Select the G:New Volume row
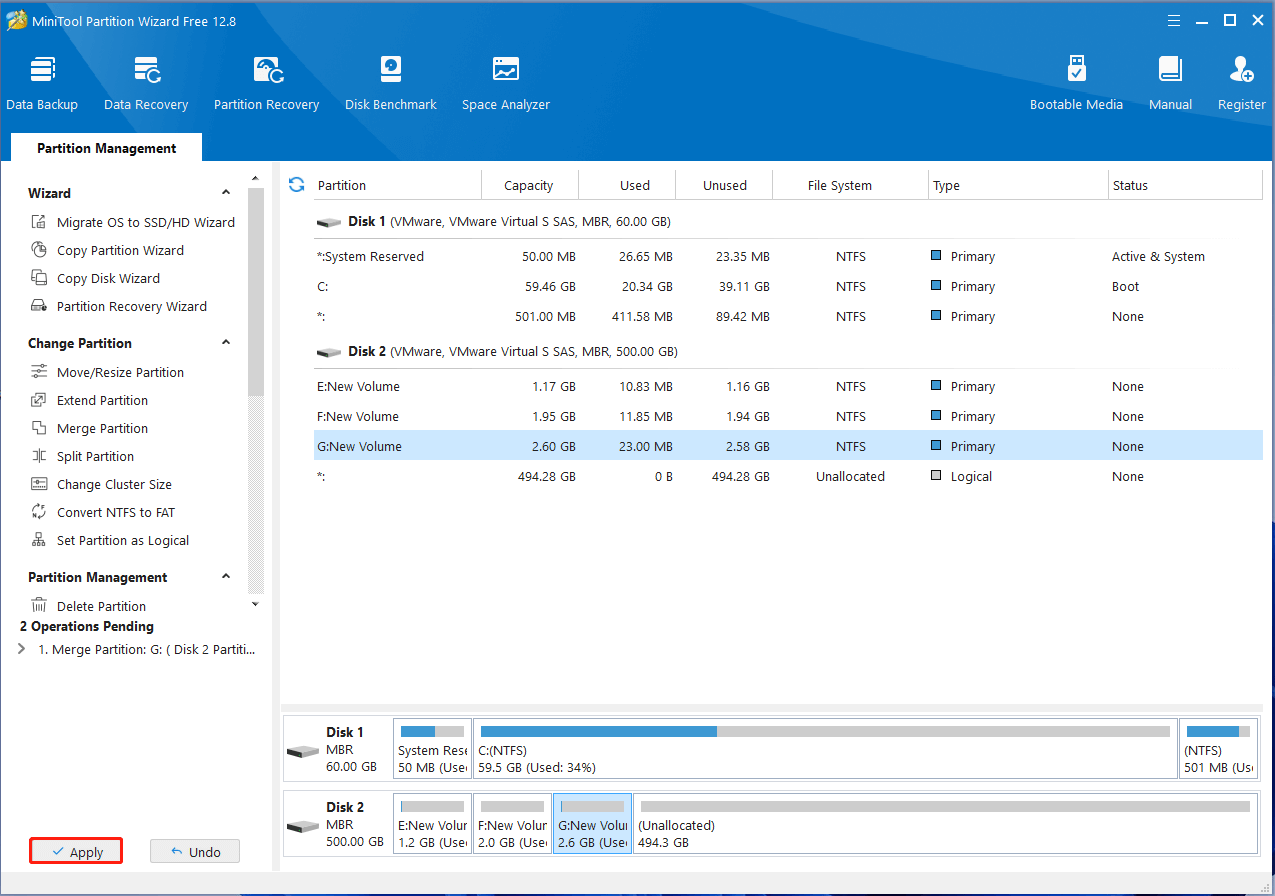The image size is (1275, 896). [788, 446]
